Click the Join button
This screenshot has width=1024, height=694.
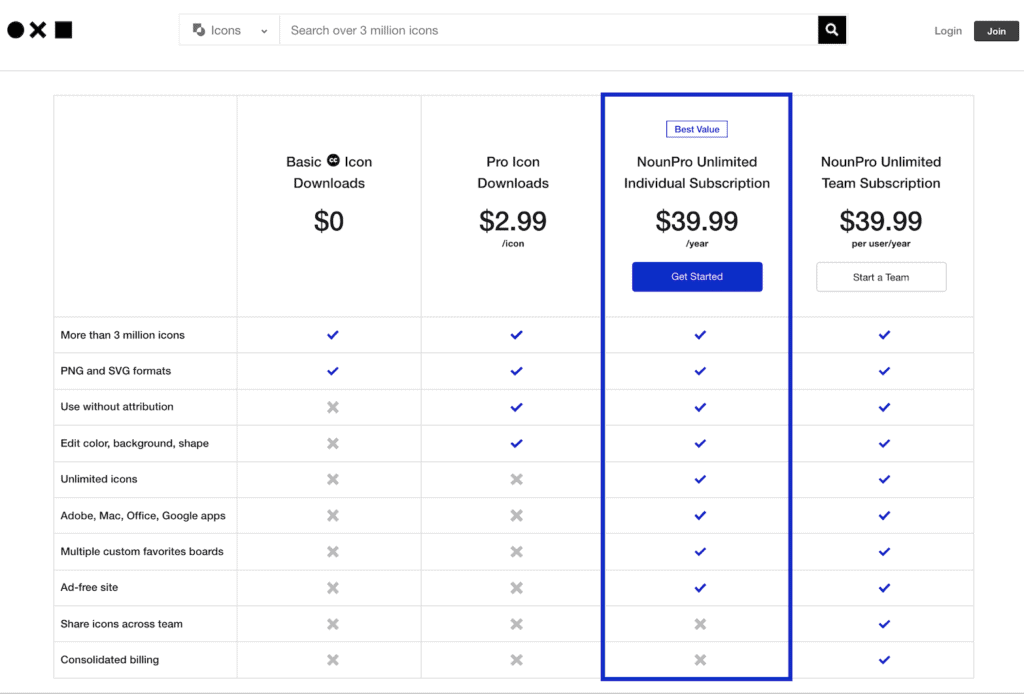[x=996, y=31]
